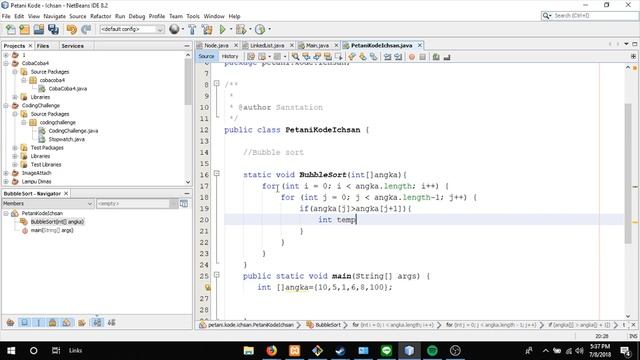Select main(String[] args) in Navigator
This screenshot has height=360, width=640.
tap(52, 230)
